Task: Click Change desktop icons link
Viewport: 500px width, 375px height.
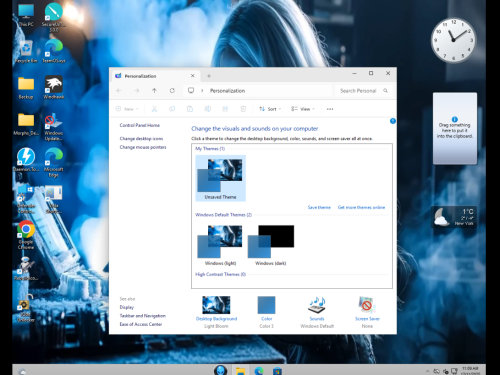Action: tap(141, 138)
